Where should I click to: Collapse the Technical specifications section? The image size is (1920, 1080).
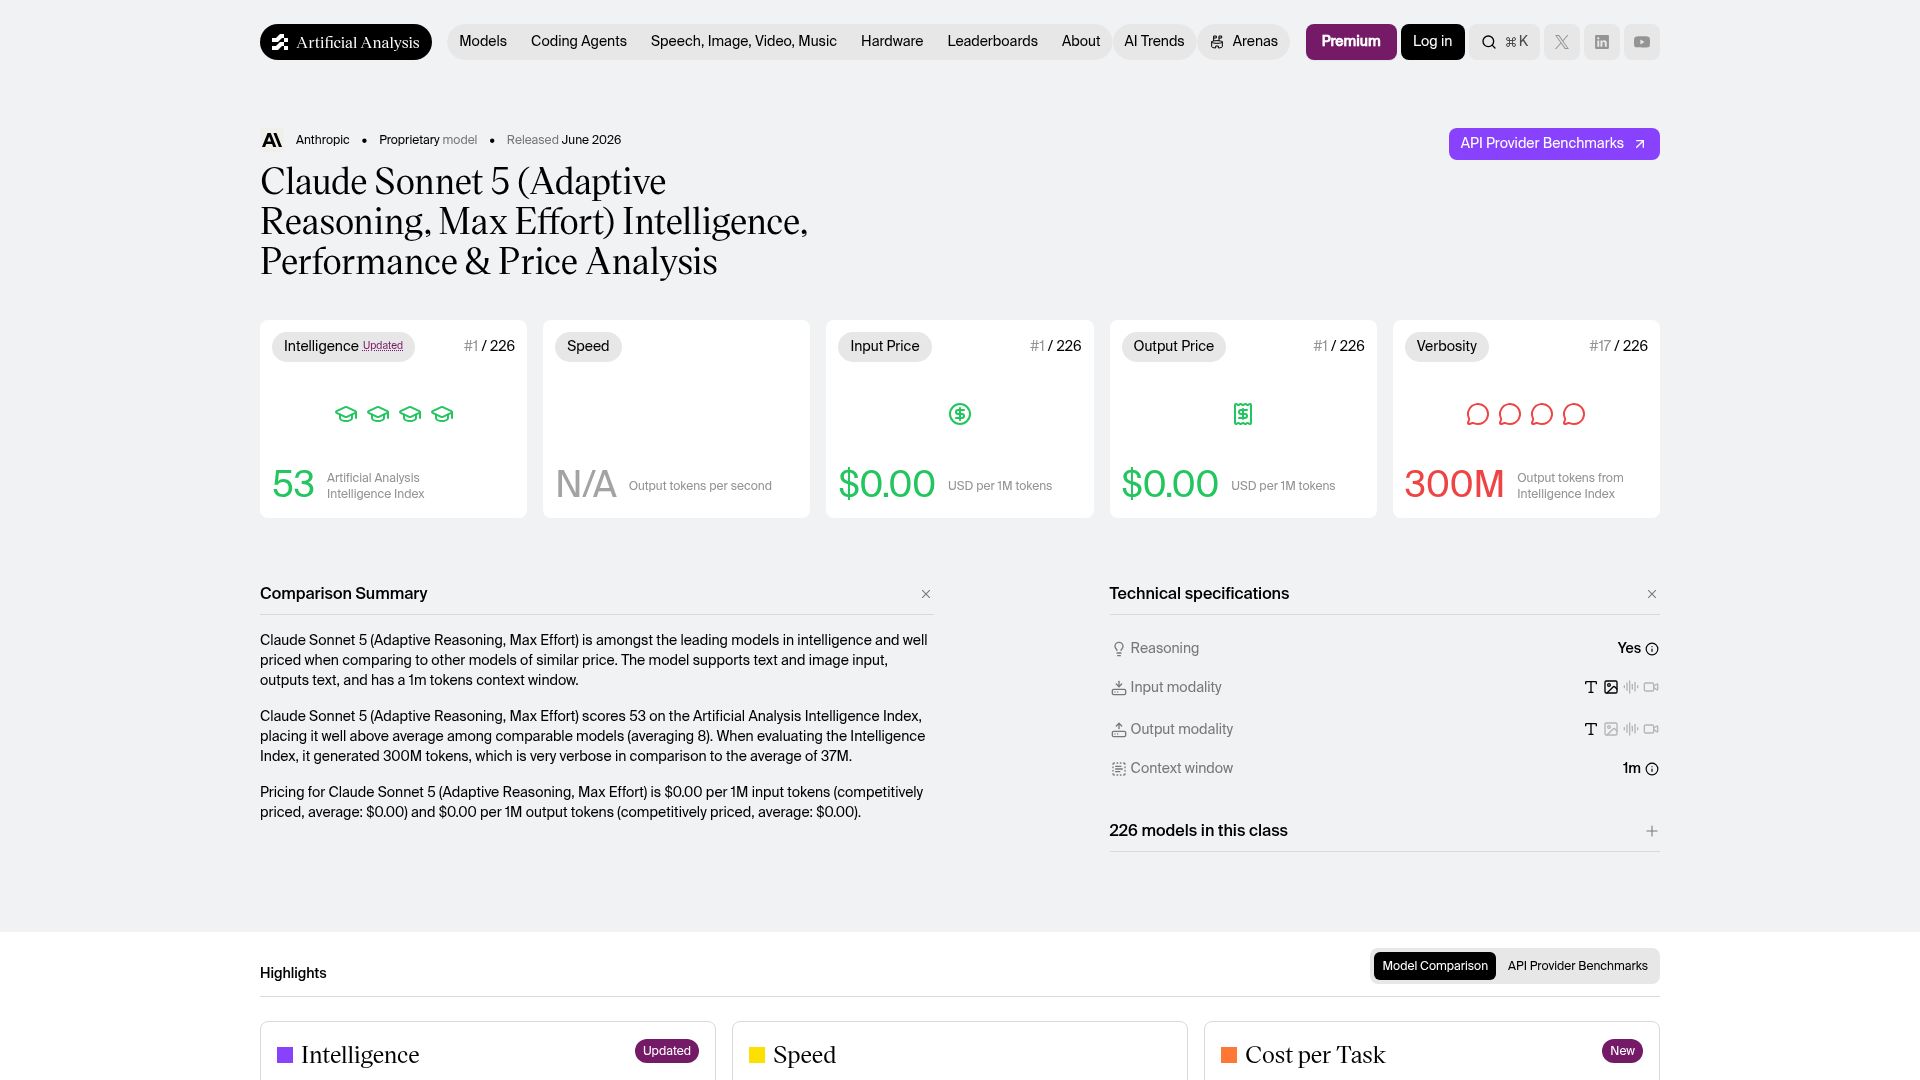1652,594
